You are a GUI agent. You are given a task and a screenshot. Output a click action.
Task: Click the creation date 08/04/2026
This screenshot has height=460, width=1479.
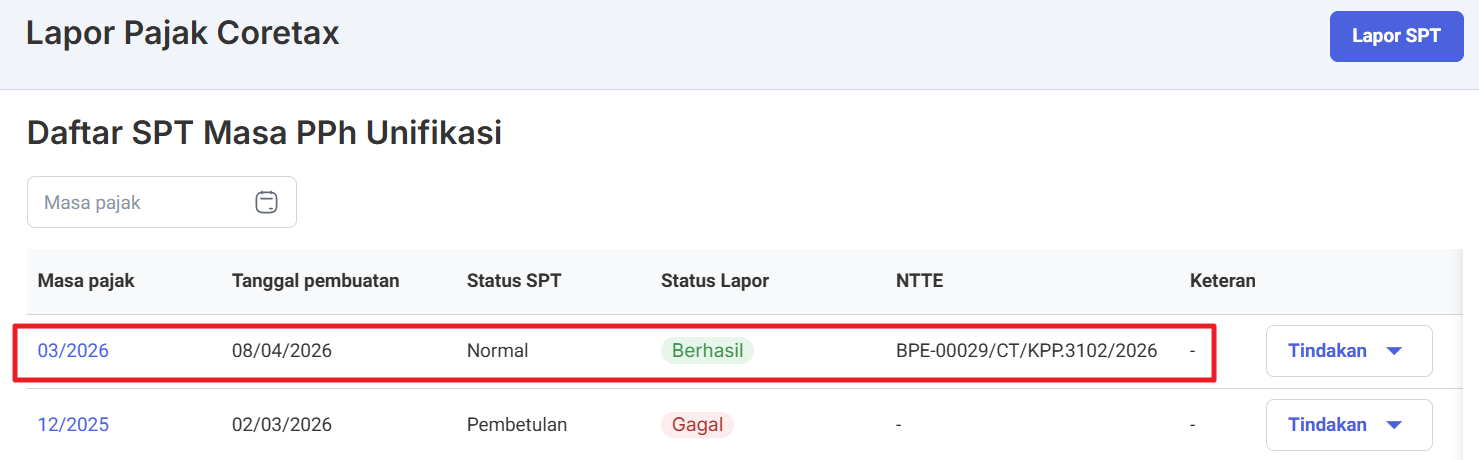pos(282,351)
